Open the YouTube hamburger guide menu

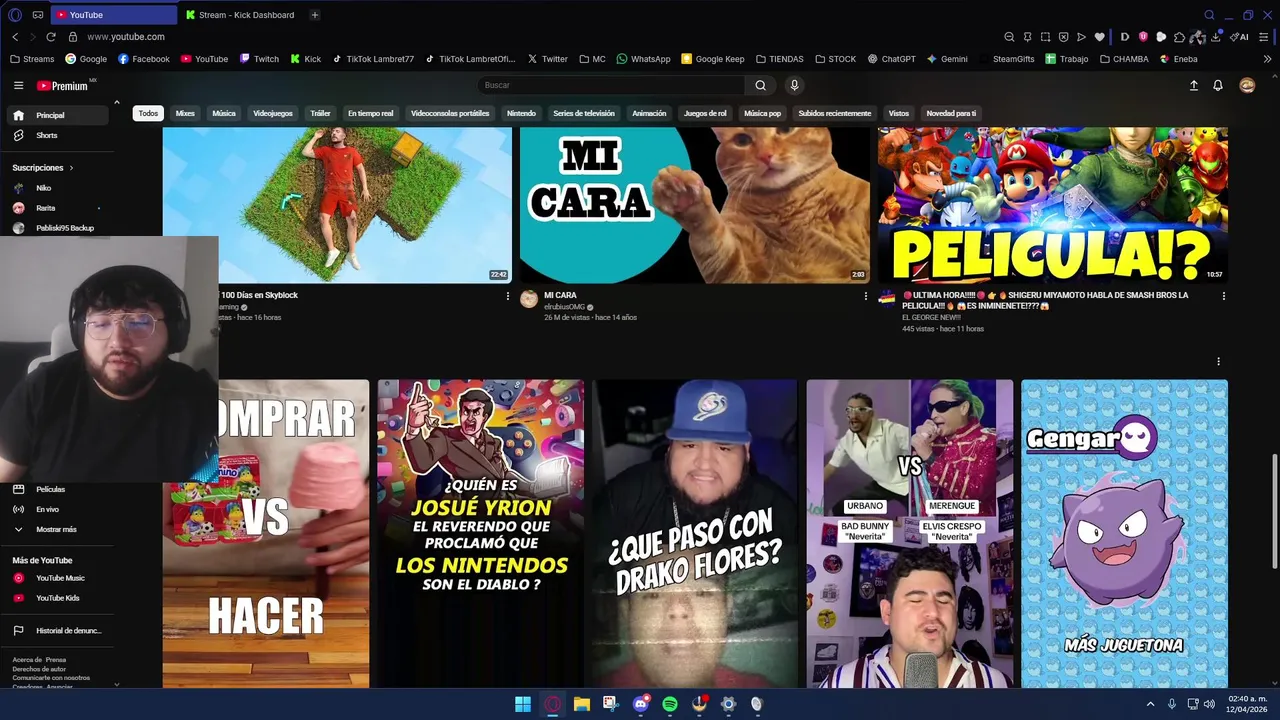pyautogui.click(x=18, y=86)
